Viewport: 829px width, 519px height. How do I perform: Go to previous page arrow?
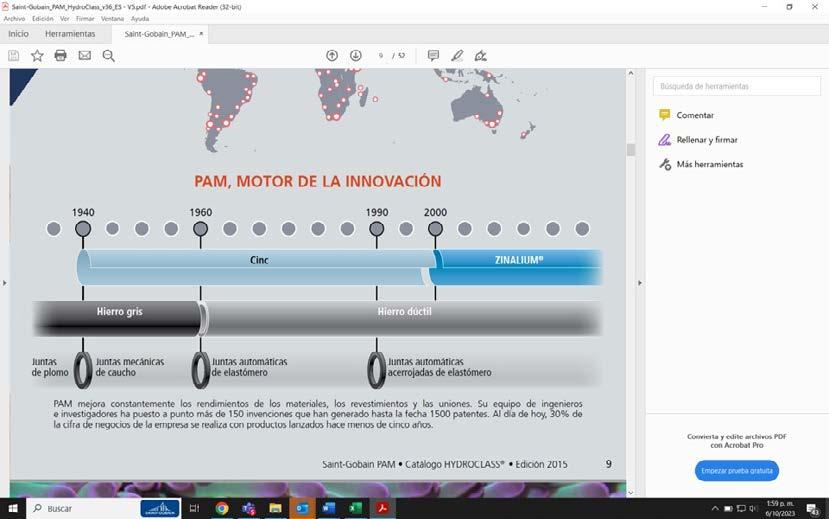tap(332, 55)
